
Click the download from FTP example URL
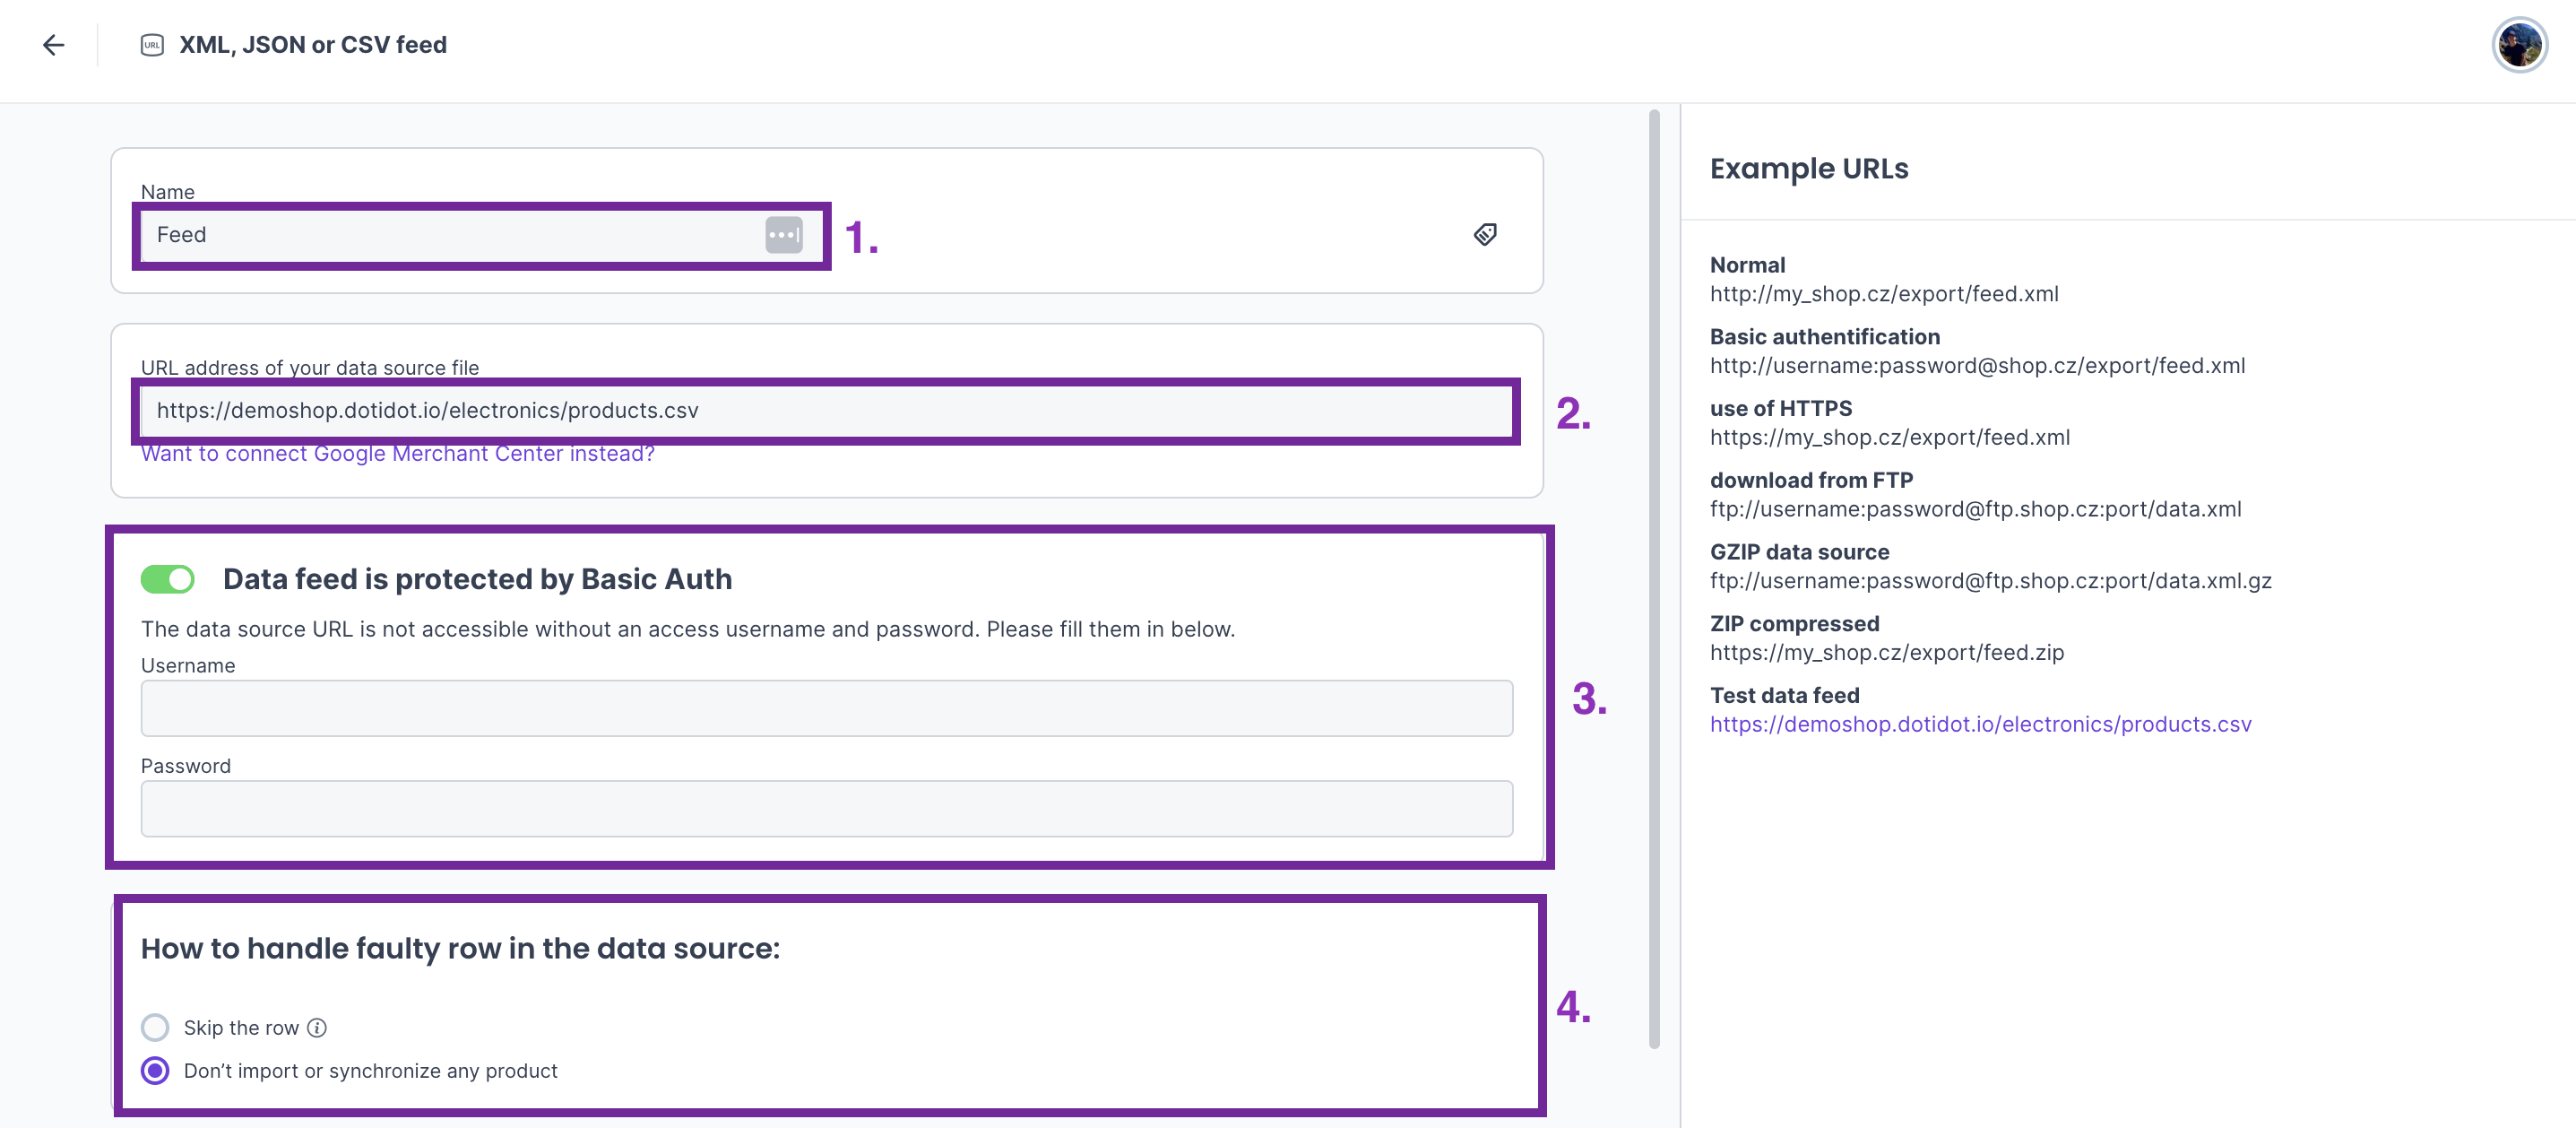[1975, 509]
